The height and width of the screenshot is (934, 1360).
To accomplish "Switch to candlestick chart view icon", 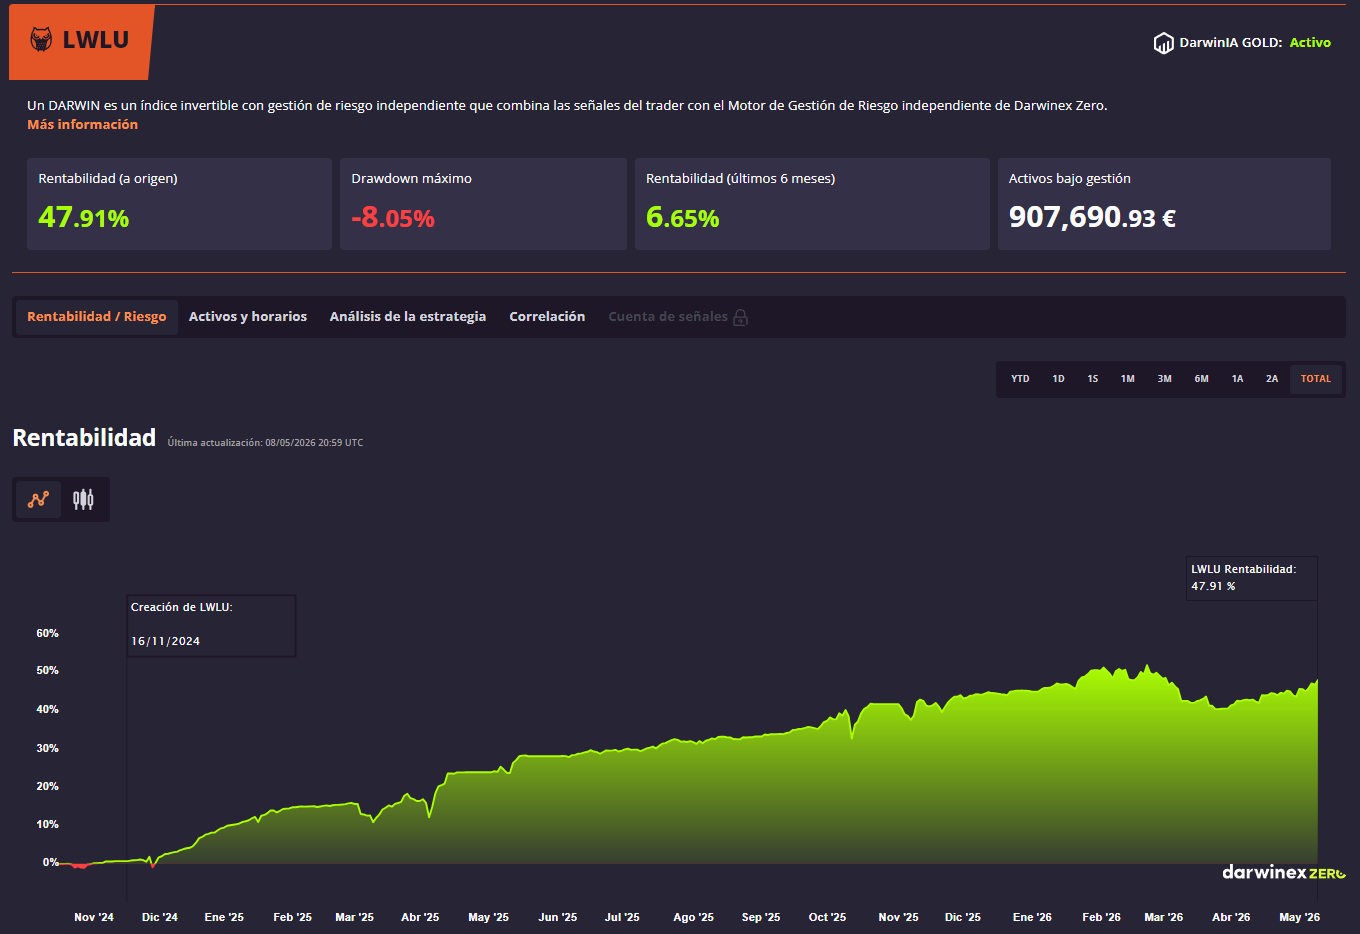I will click(x=83, y=499).
